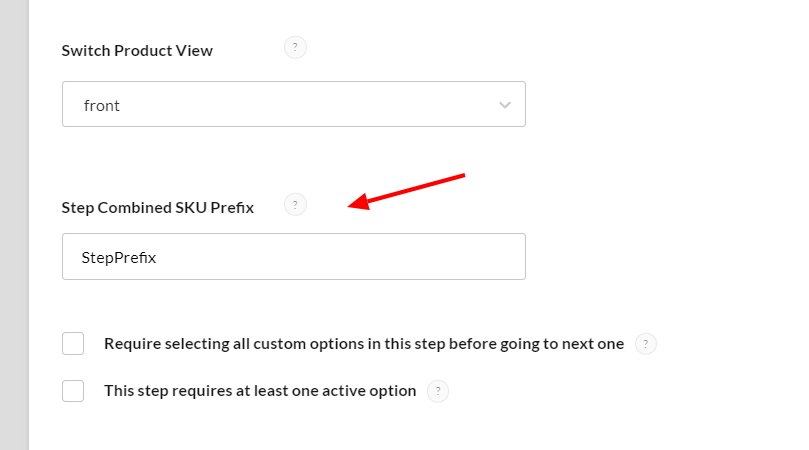Click help icon beside Switch Product View
Viewport: 809px width, 450px height.
pyautogui.click(x=295, y=48)
